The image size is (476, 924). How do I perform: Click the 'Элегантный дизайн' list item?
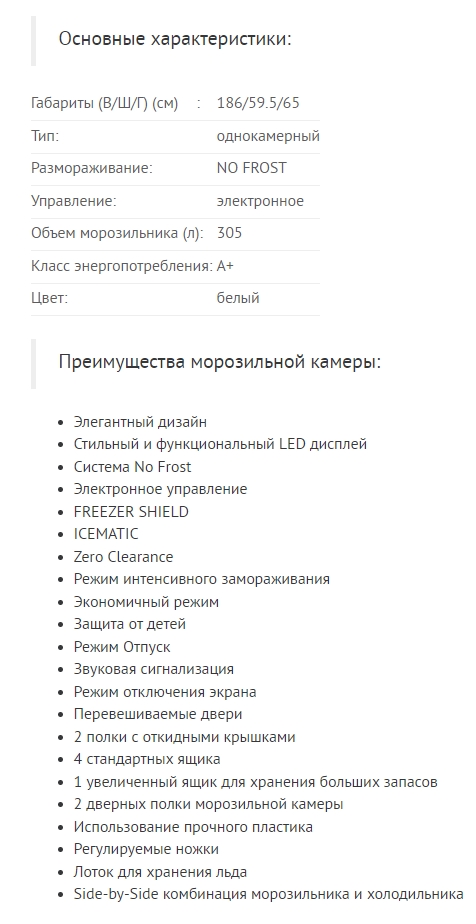click(140, 422)
